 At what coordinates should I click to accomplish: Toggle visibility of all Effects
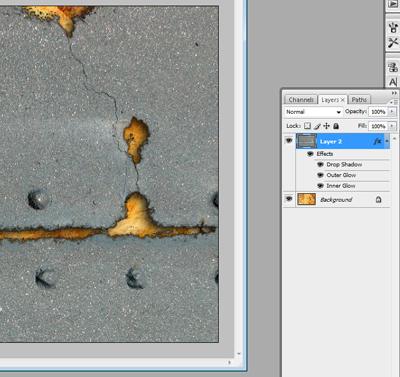point(310,154)
